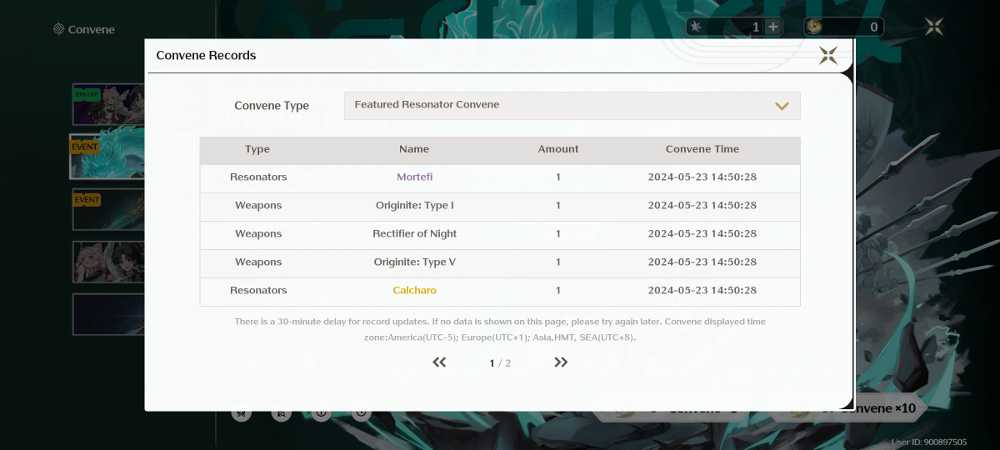Click the Amount column header

[558, 149]
